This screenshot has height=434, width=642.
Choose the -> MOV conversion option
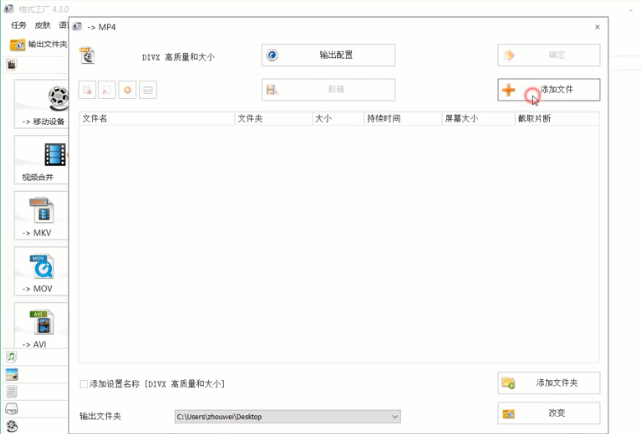[41, 271]
